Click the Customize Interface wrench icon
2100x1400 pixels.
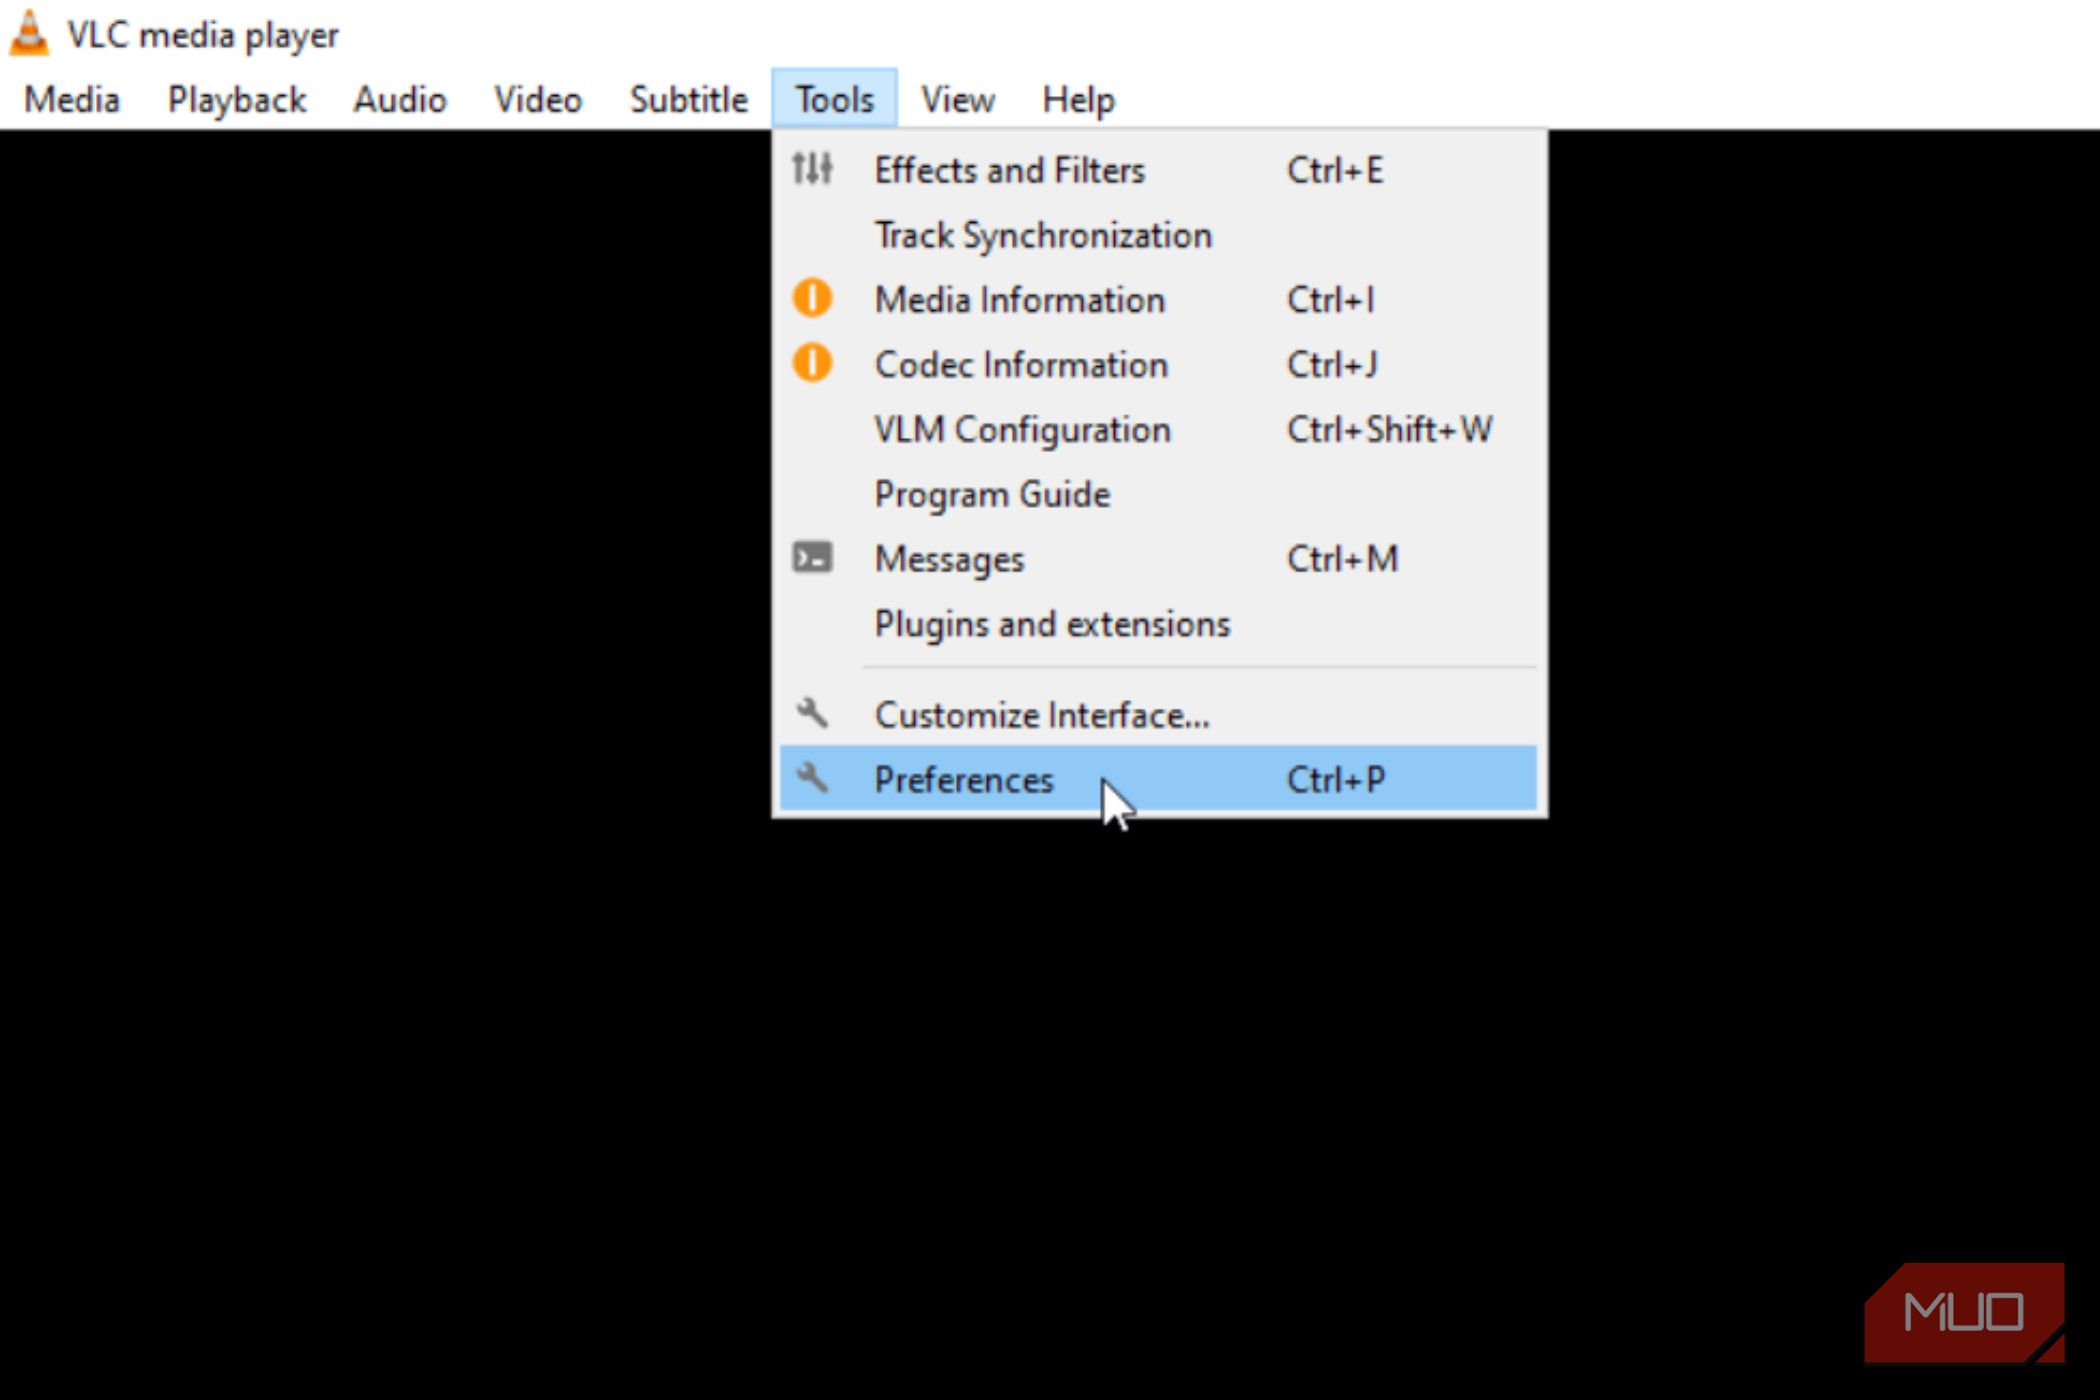812,713
